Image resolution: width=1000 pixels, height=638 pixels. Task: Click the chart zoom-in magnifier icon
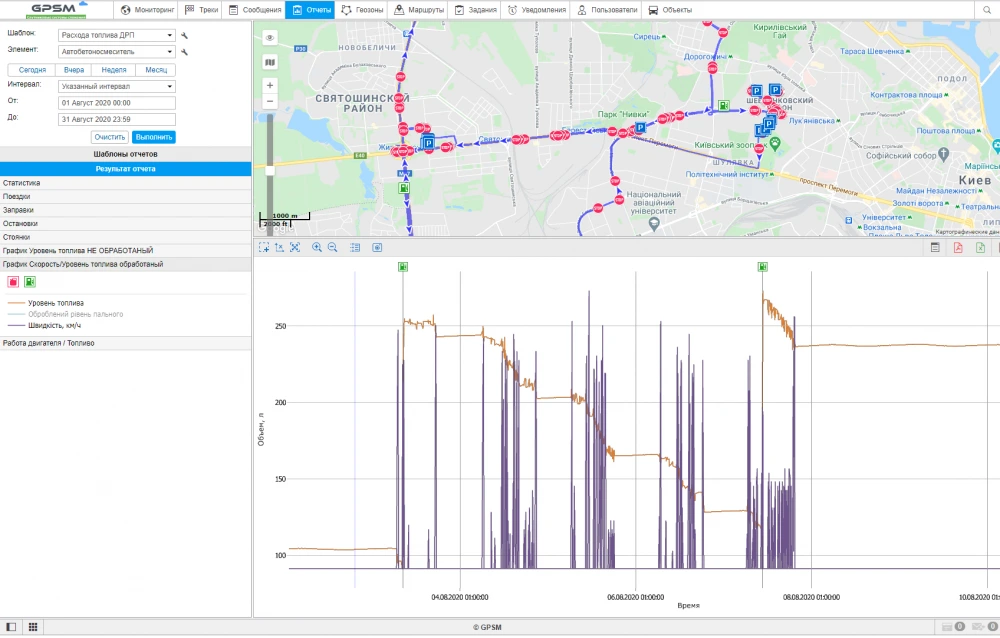pos(317,247)
